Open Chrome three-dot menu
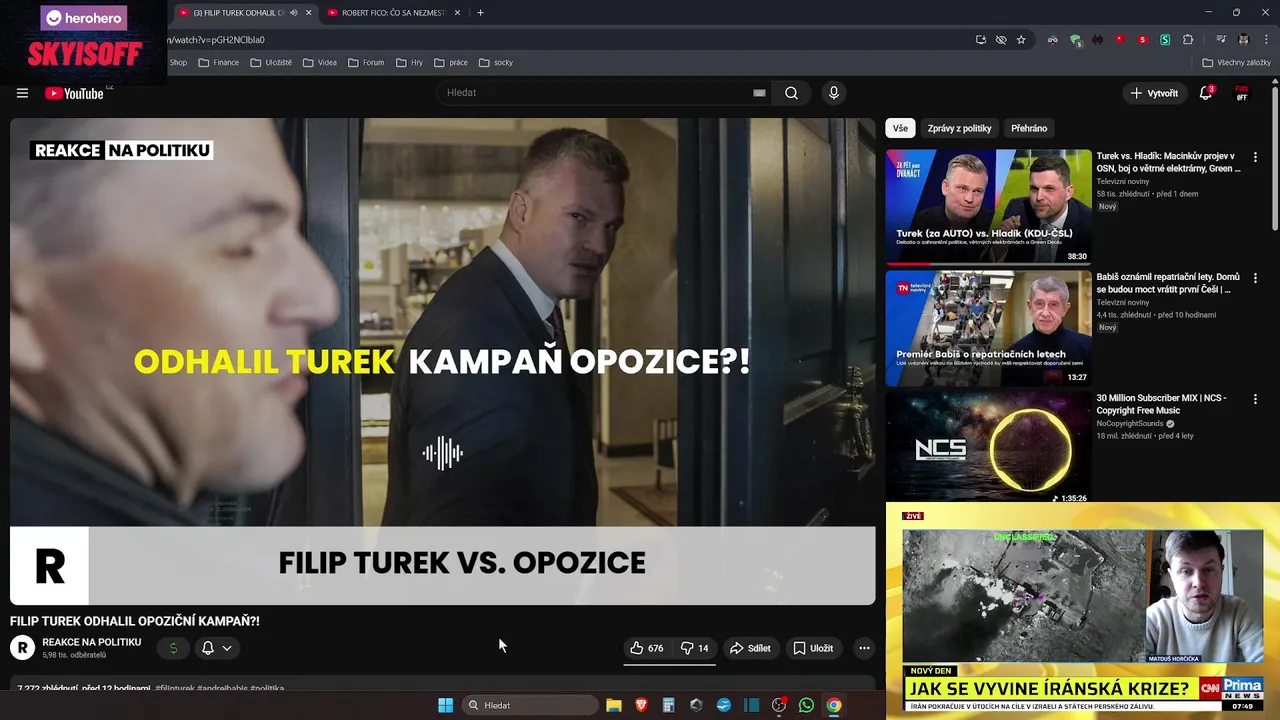1280x720 pixels. pyautogui.click(x=1266, y=40)
